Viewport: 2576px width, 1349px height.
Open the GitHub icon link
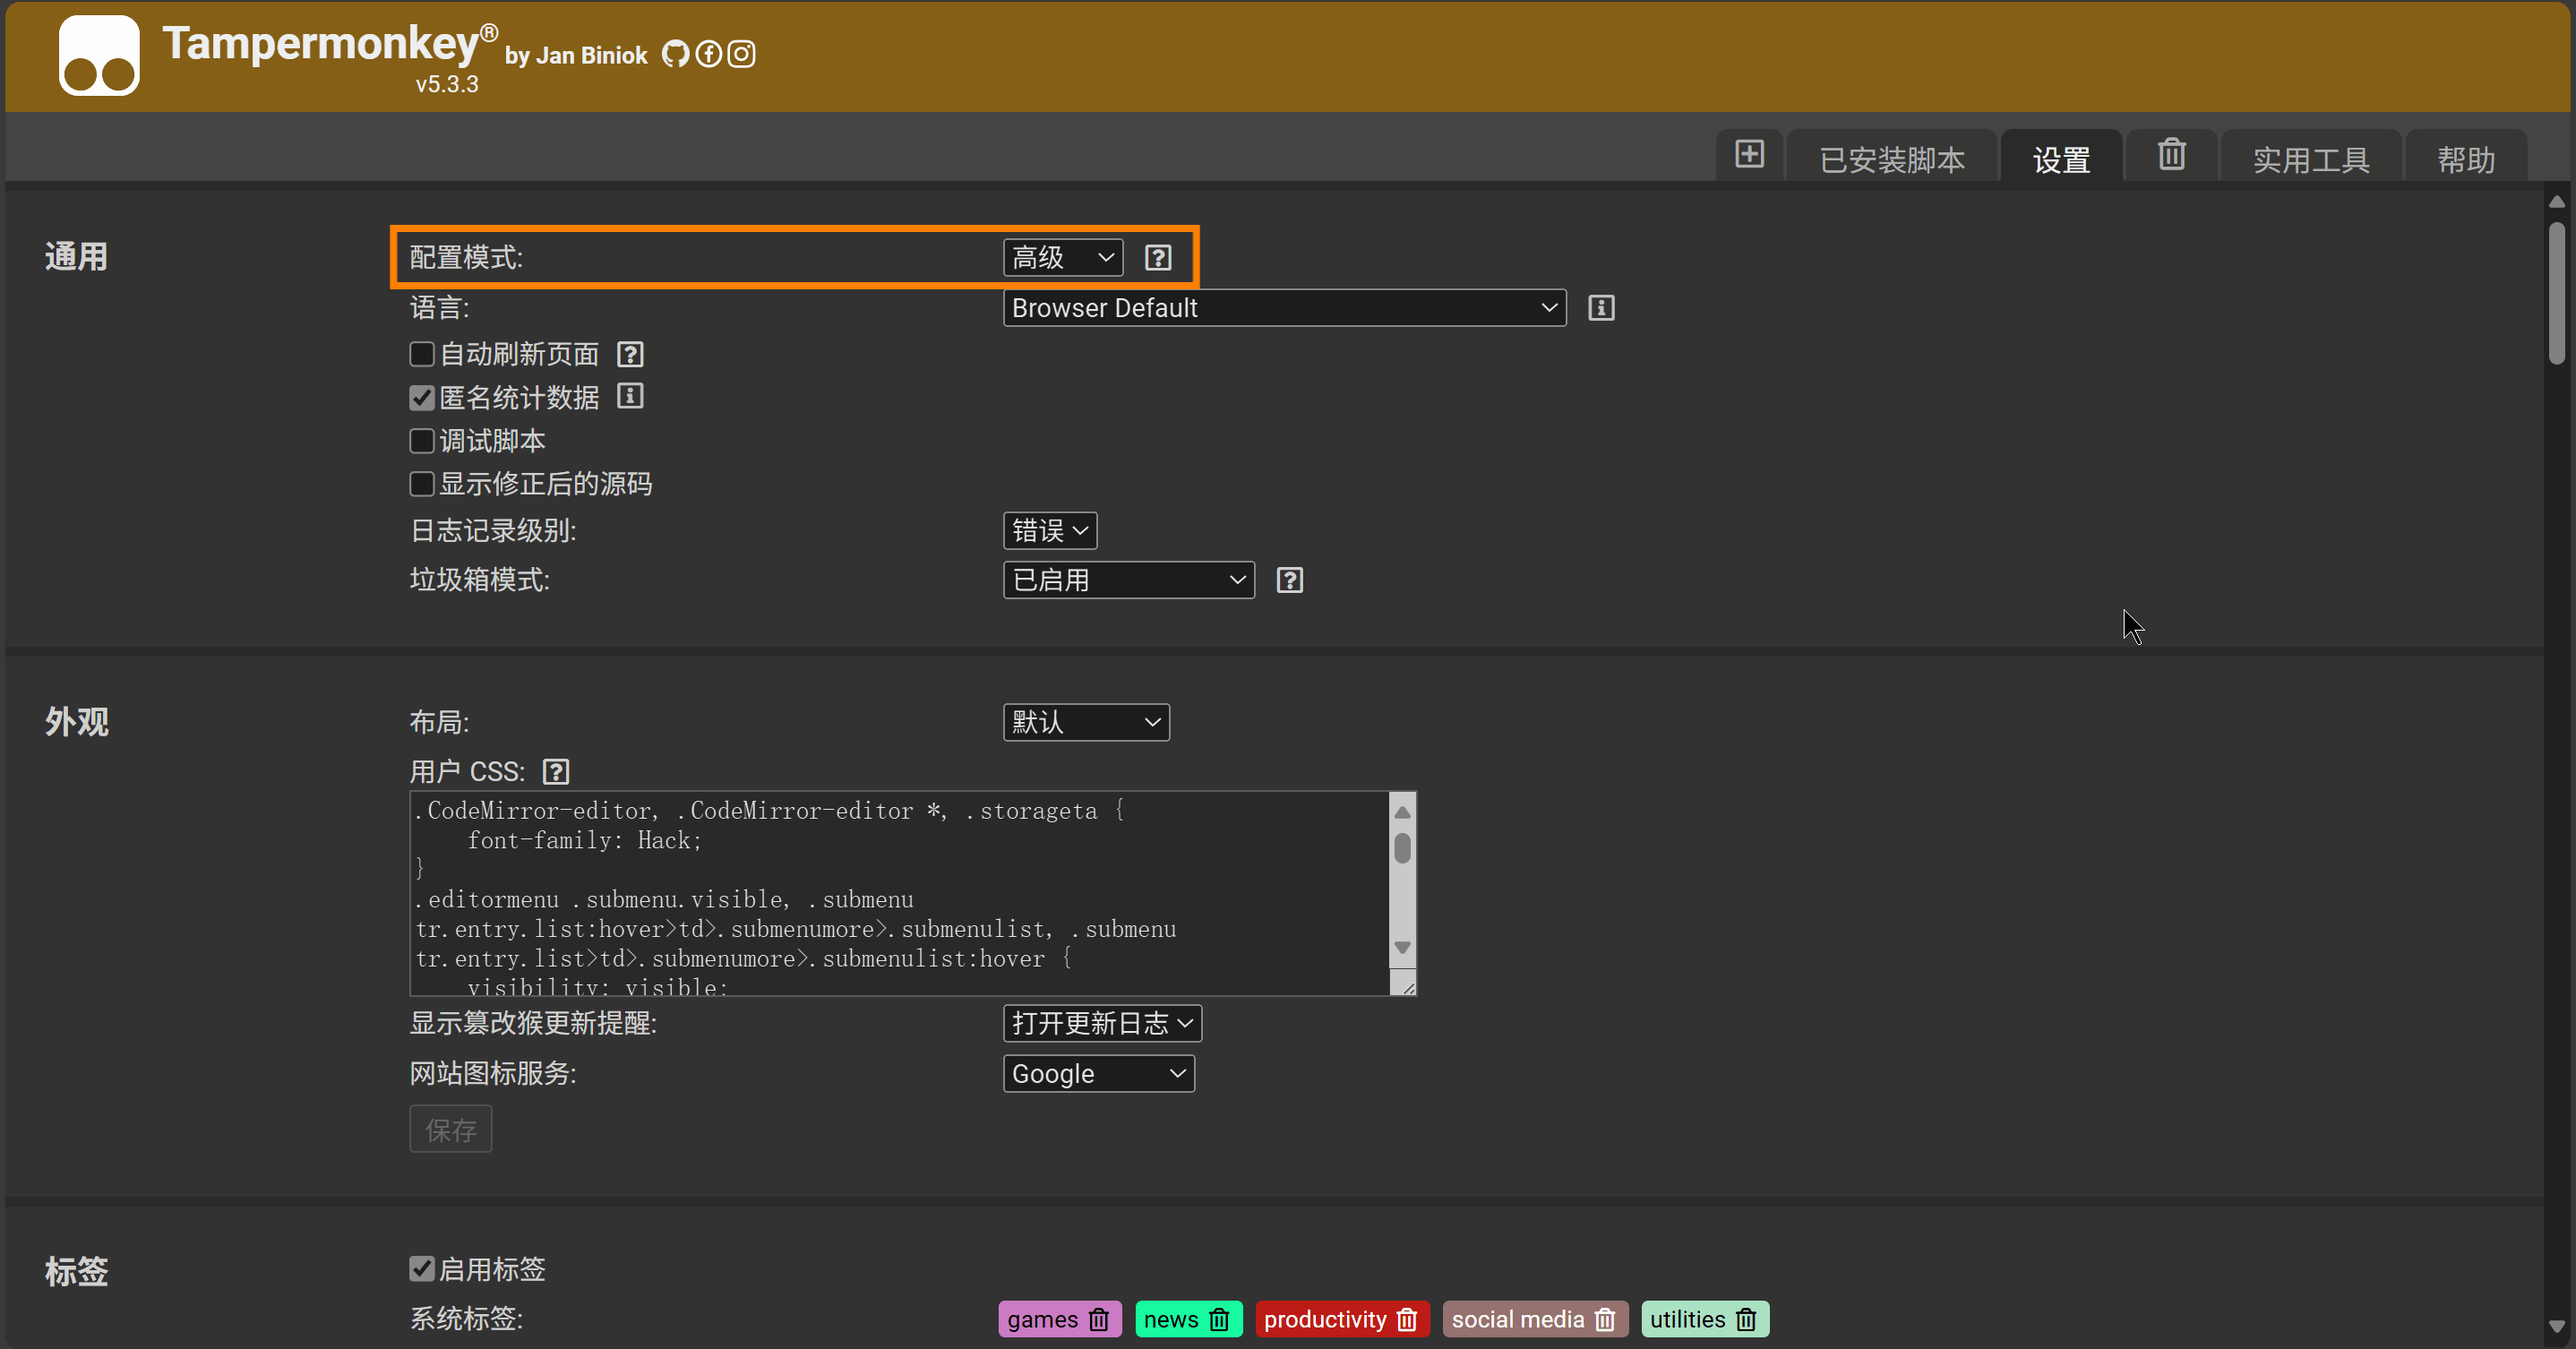(x=676, y=54)
